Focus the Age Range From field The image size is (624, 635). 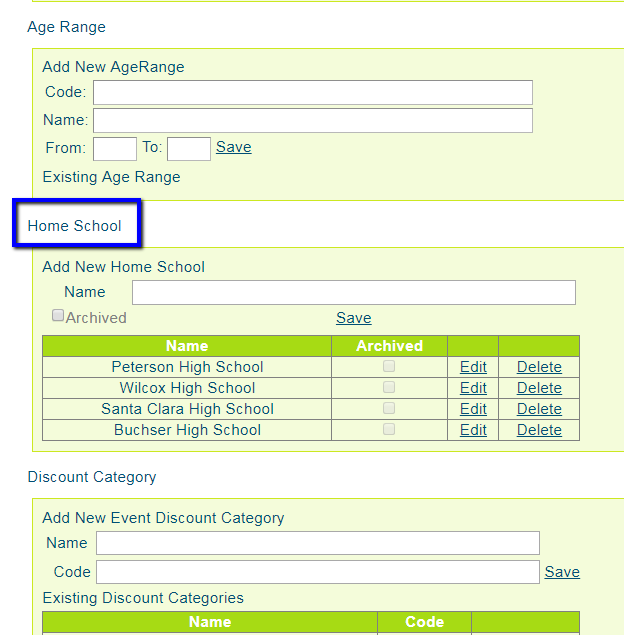point(115,149)
